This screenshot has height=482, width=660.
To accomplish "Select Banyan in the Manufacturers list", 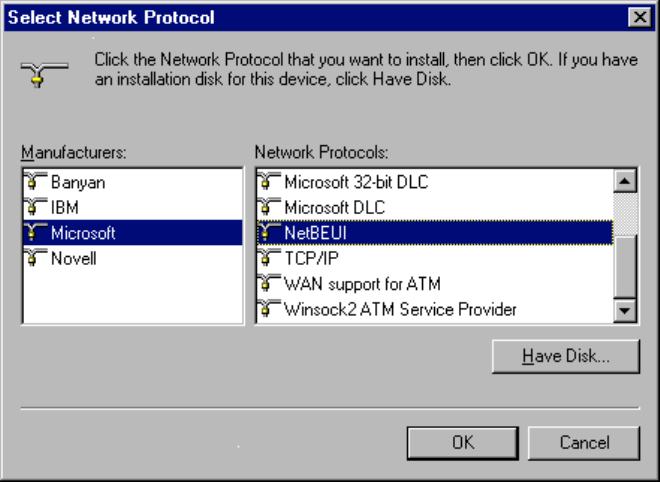I will [x=77, y=183].
